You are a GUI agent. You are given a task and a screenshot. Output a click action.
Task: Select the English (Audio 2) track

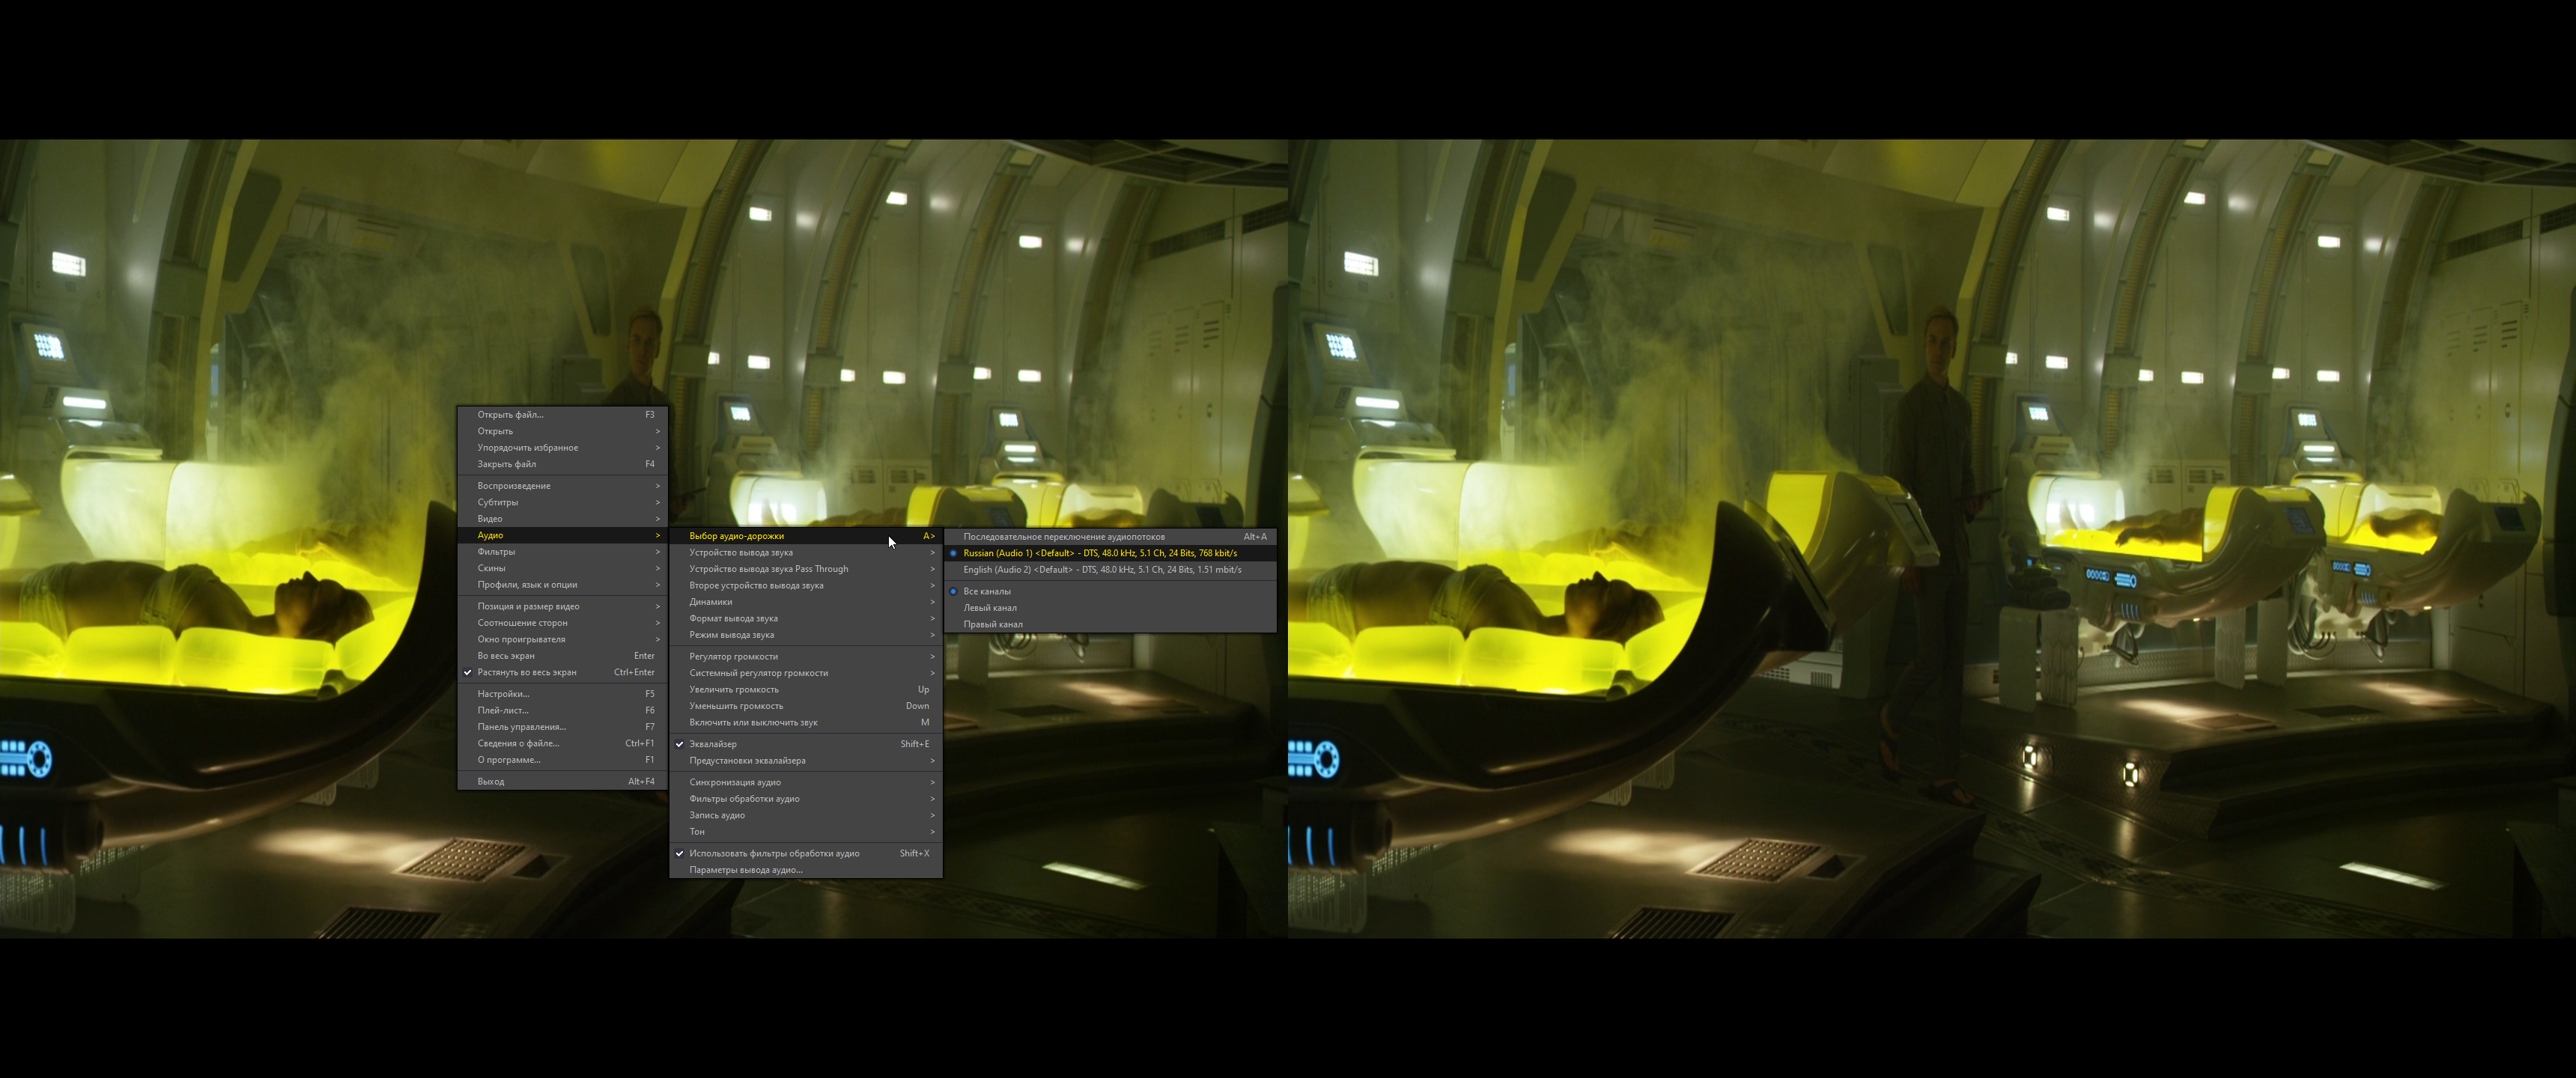pyautogui.click(x=1101, y=570)
